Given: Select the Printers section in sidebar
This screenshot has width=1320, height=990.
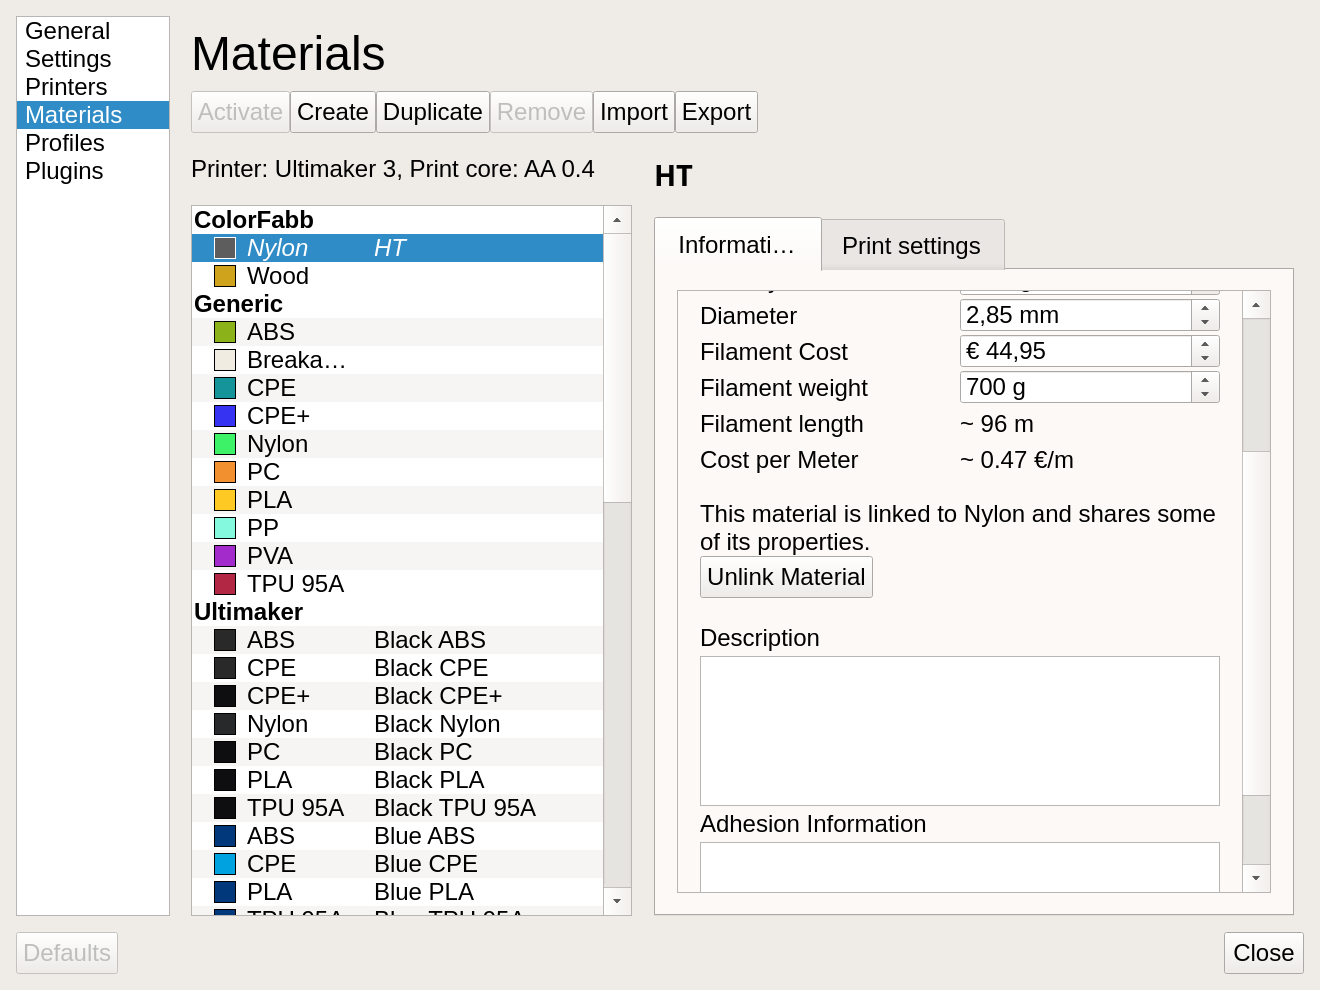Looking at the screenshot, I should pyautogui.click(x=66, y=87).
